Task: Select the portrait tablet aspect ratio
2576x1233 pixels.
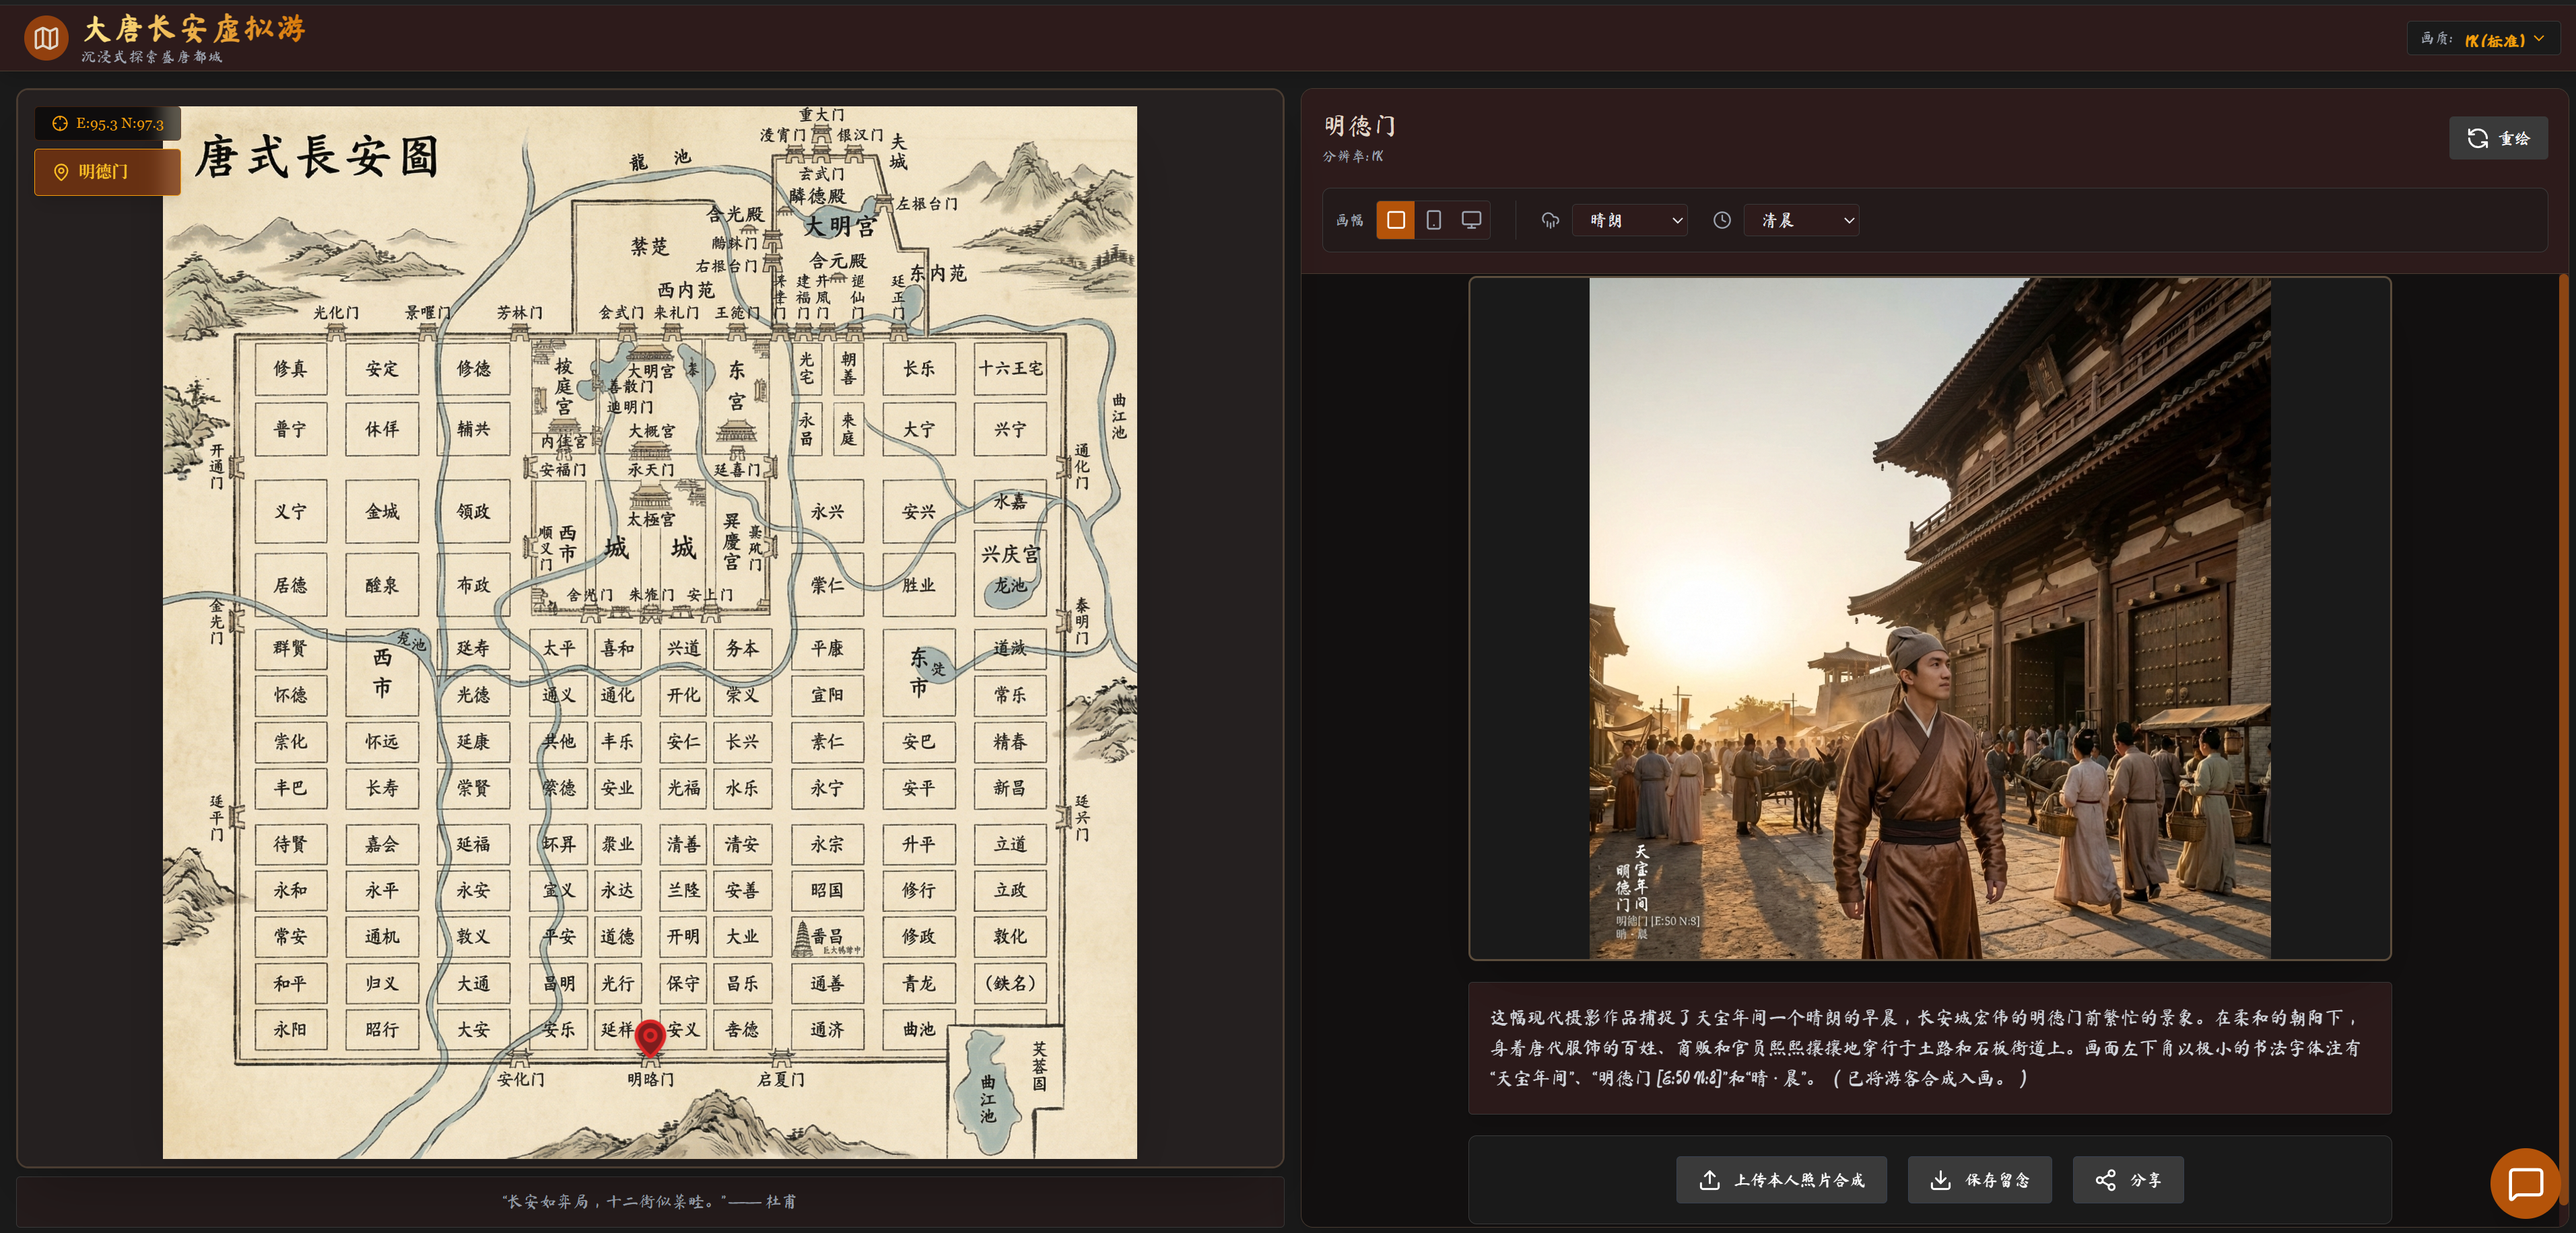Action: tap(1433, 220)
